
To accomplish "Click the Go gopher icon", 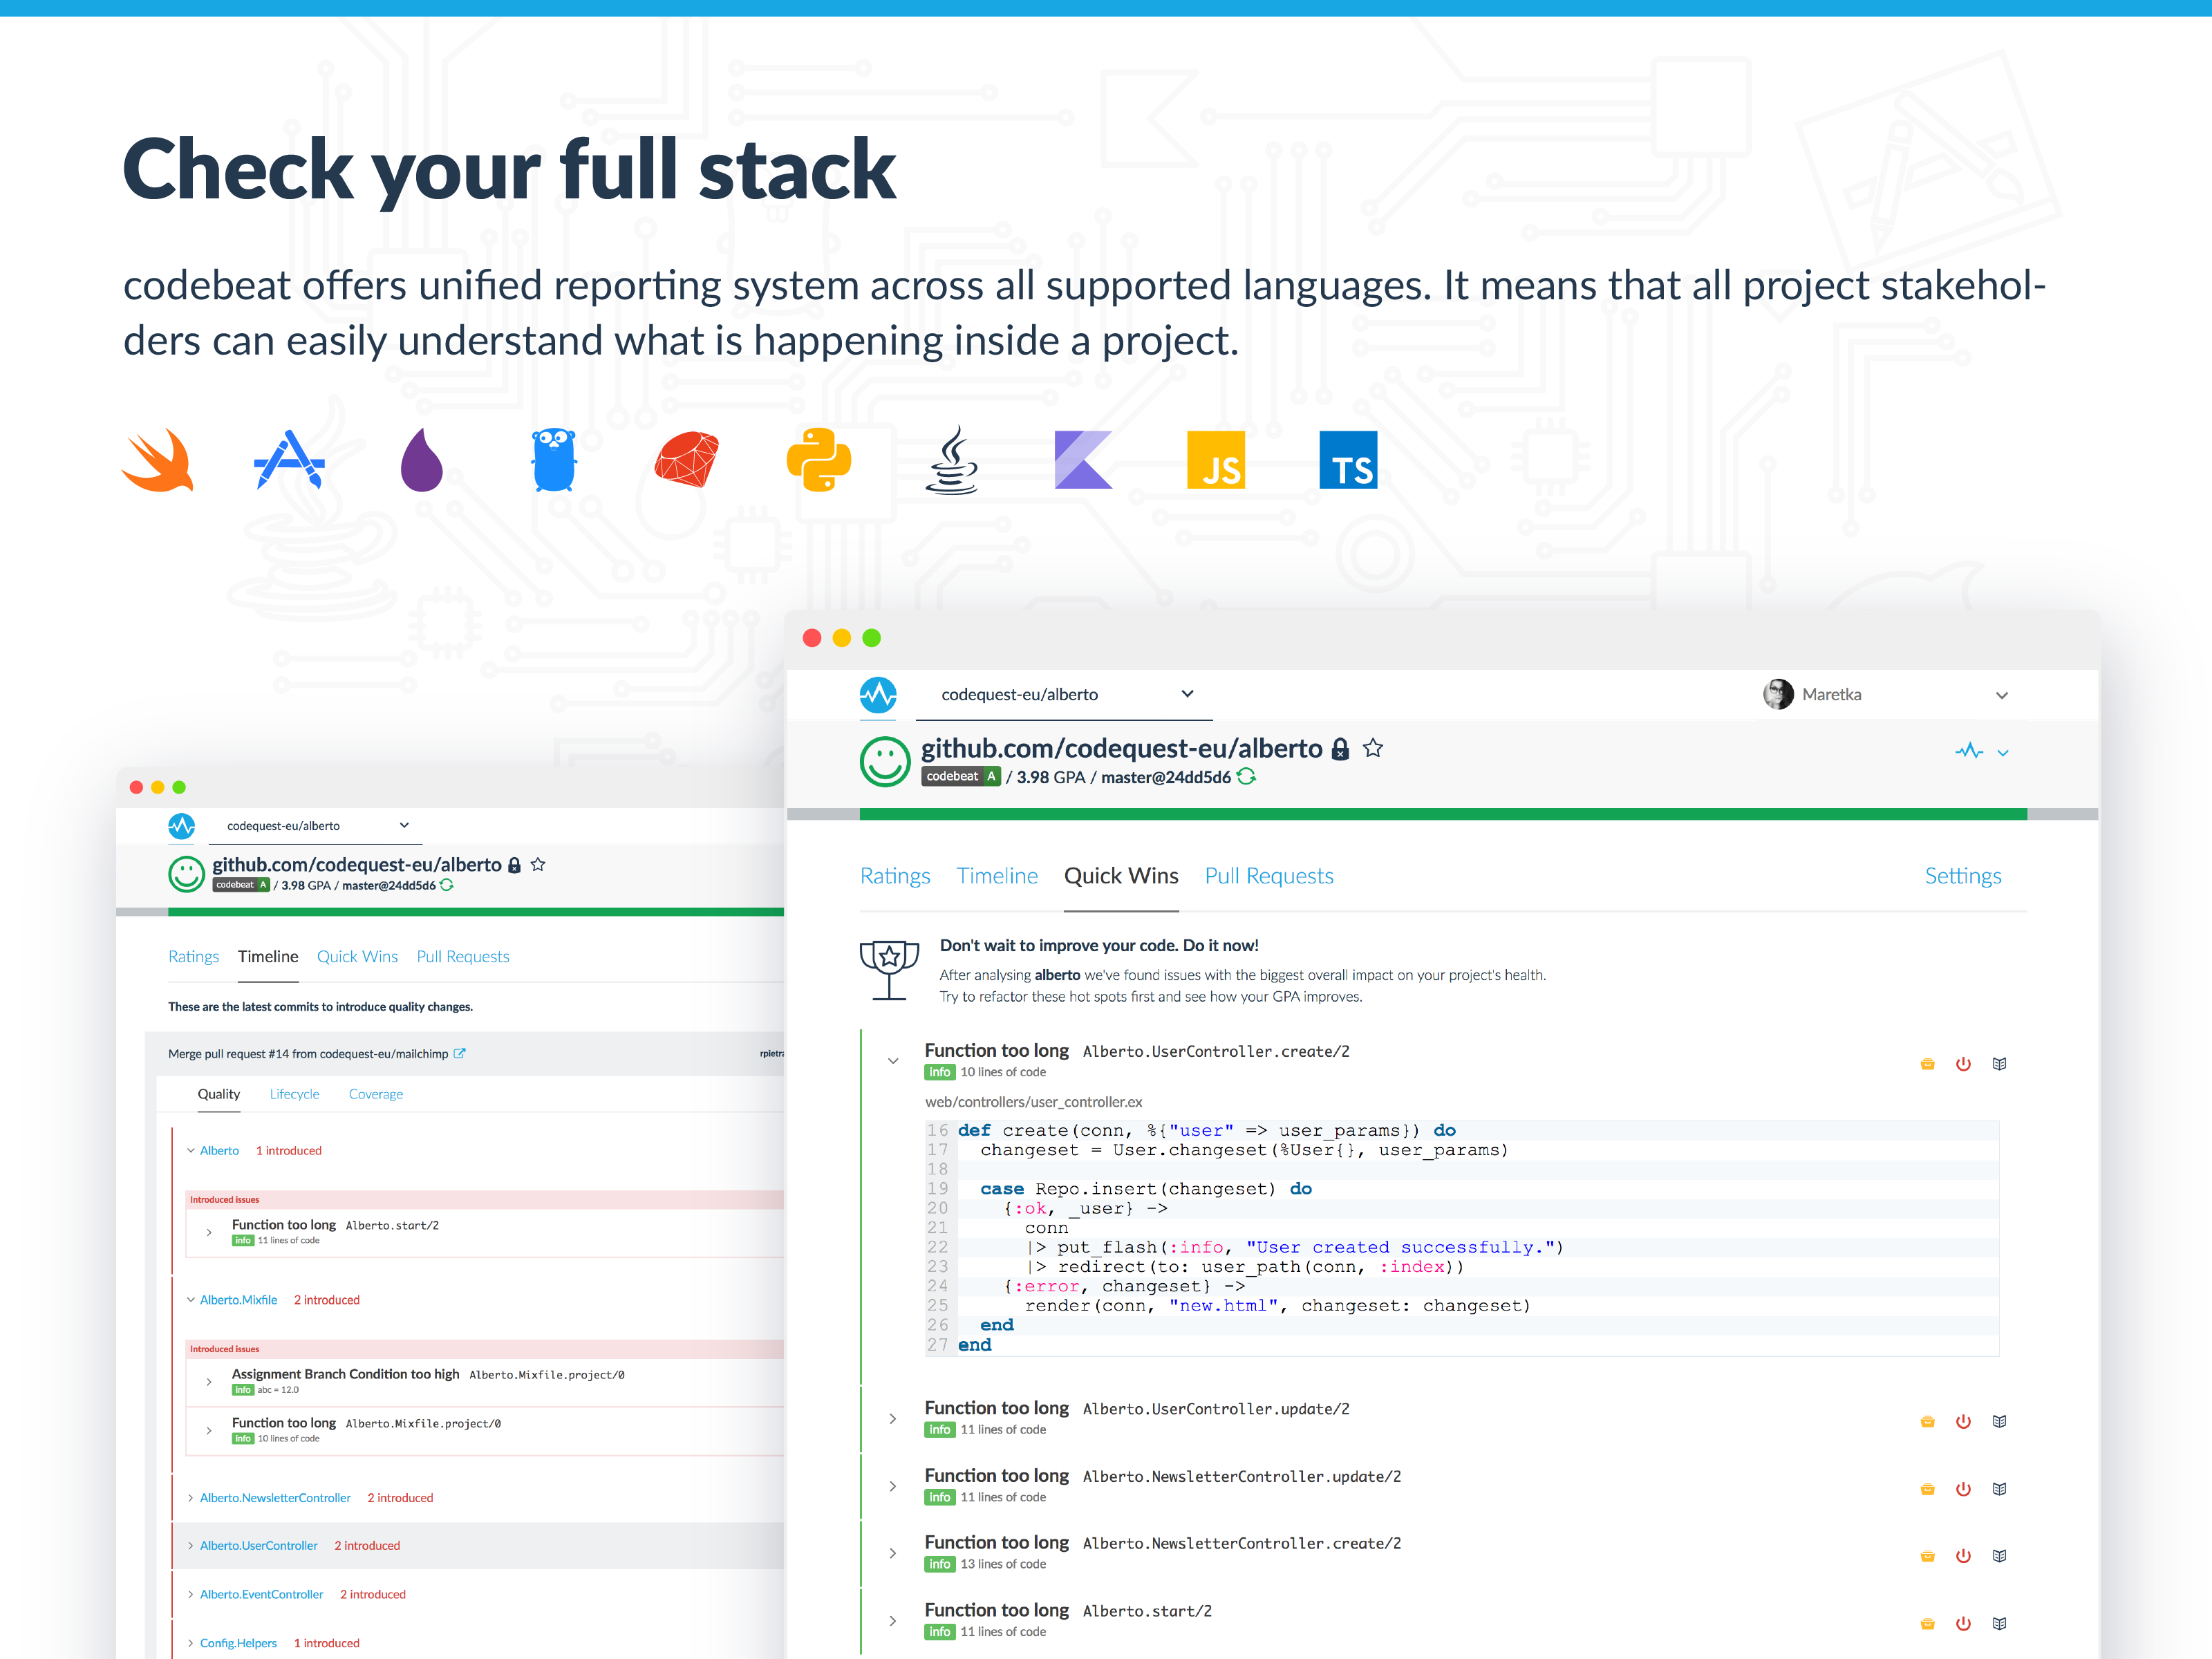I will (x=554, y=460).
